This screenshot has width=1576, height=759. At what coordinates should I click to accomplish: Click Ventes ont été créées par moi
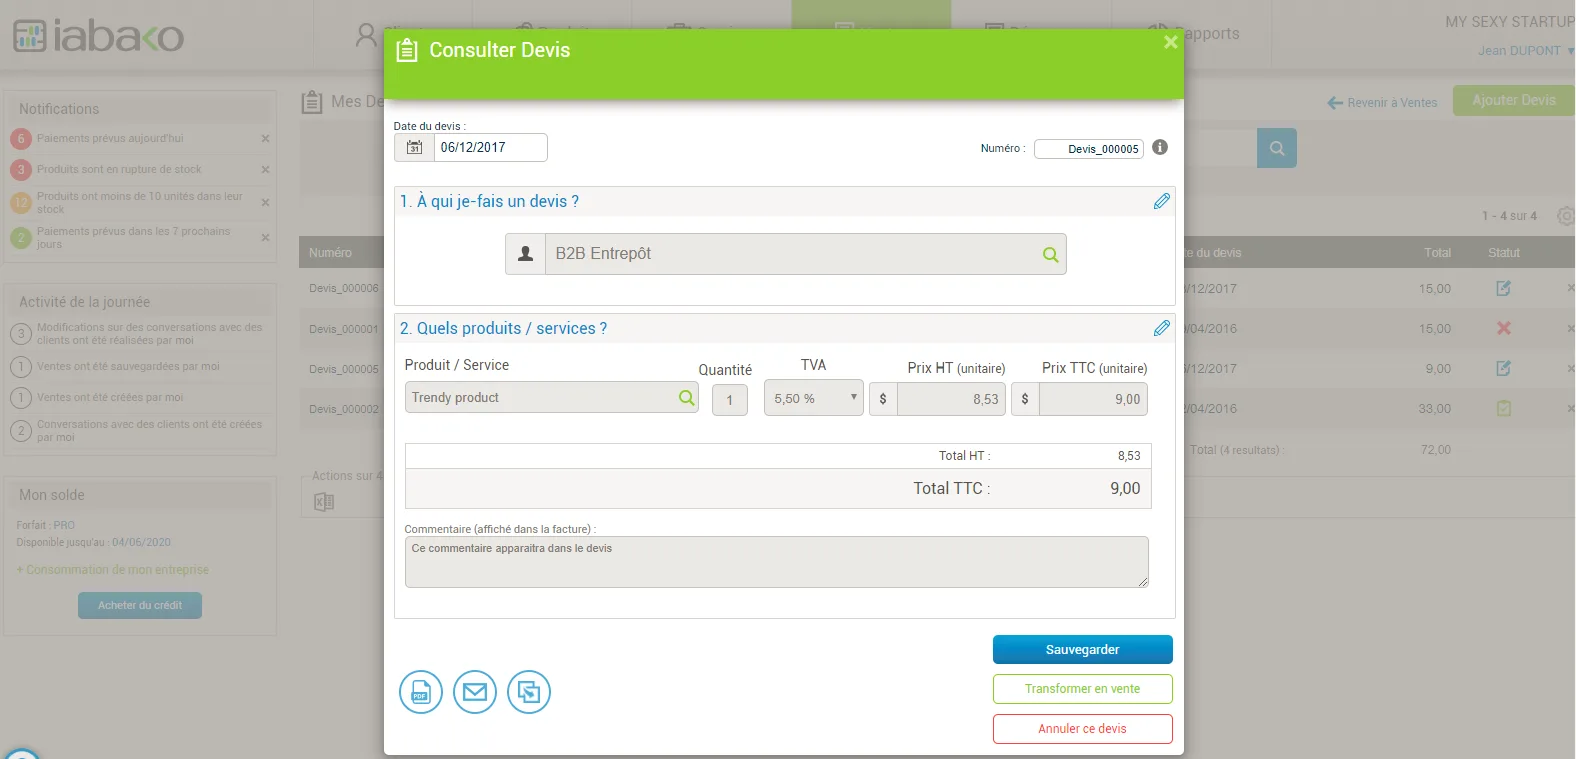tap(110, 397)
